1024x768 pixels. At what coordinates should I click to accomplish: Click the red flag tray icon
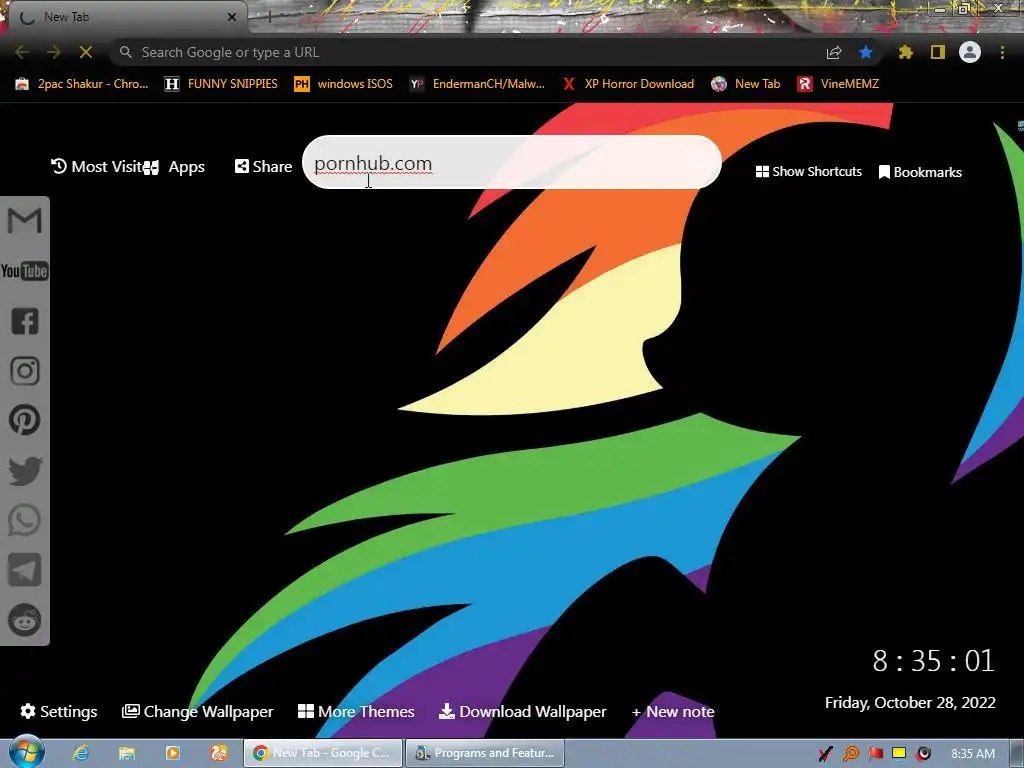click(x=875, y=753)
